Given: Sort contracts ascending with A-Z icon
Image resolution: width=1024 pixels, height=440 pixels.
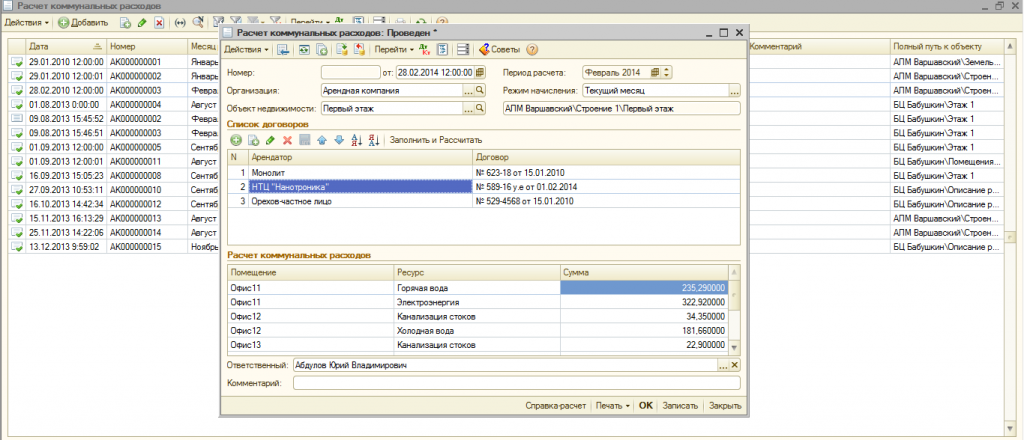Looking at the screenshot, I should click(357, 140).
